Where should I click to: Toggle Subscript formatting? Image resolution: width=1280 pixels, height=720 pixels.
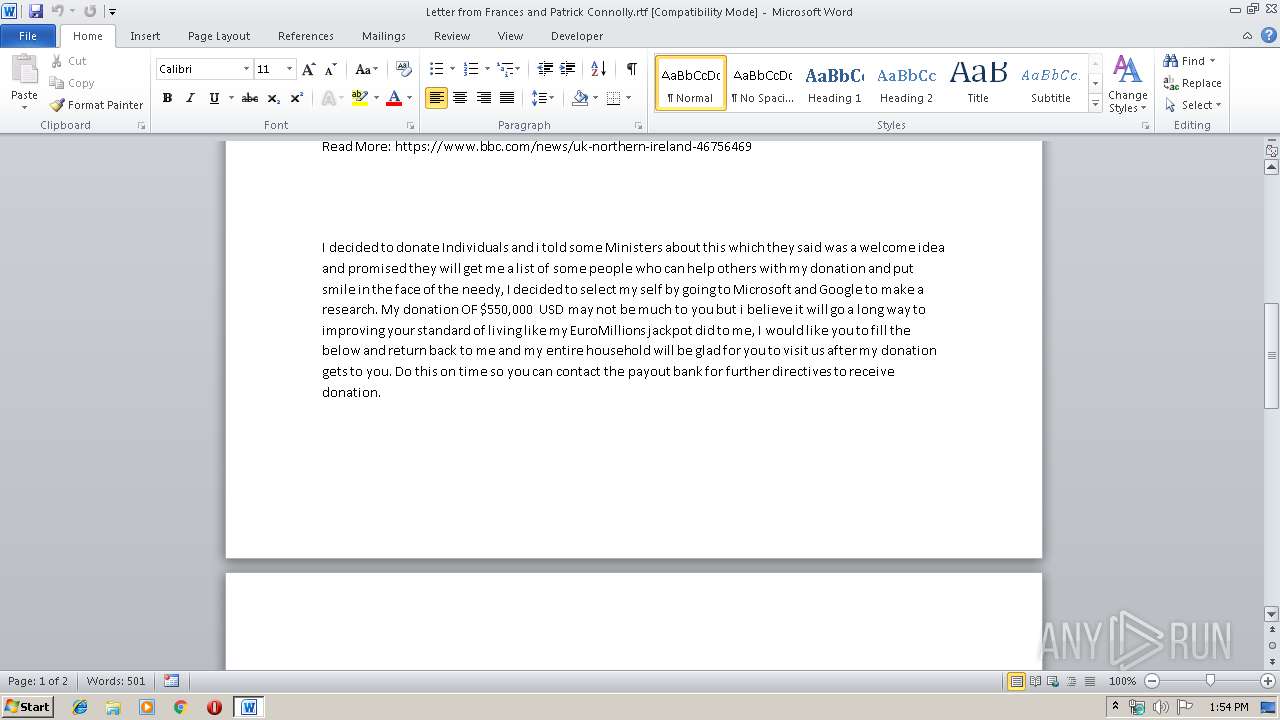tap(274, 98)
